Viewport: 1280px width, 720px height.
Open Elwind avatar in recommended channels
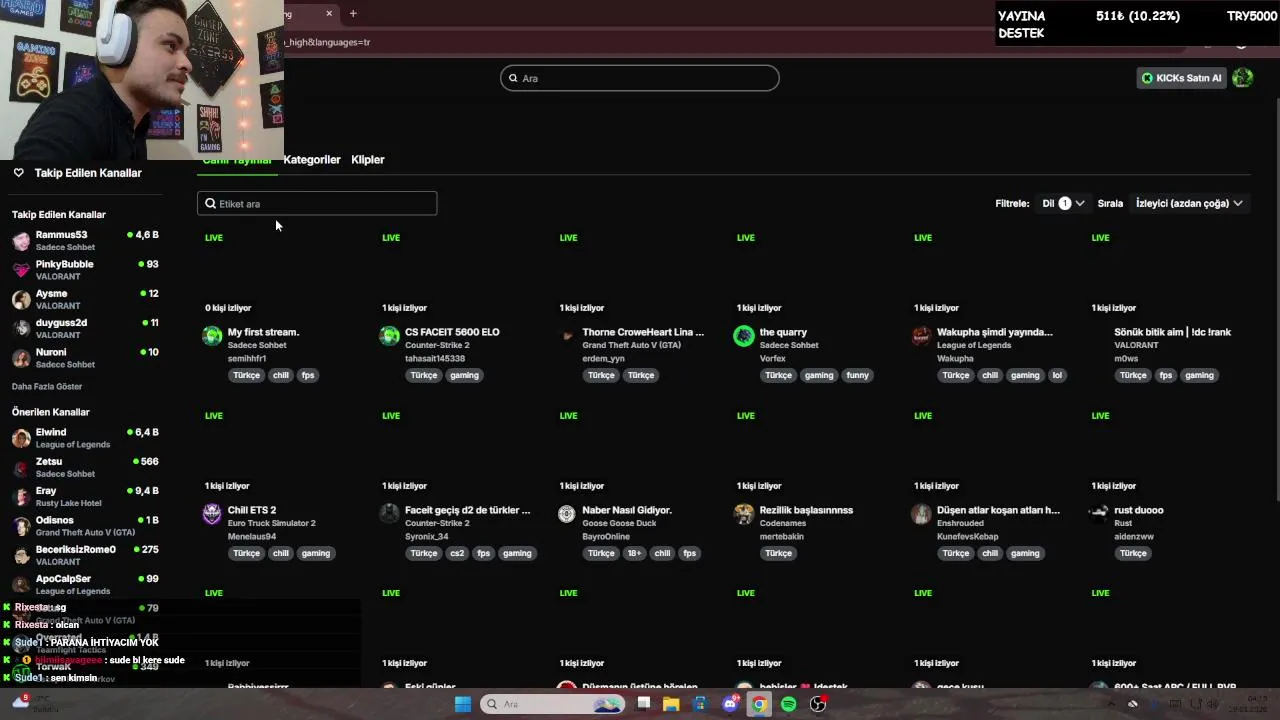(21, 438)
